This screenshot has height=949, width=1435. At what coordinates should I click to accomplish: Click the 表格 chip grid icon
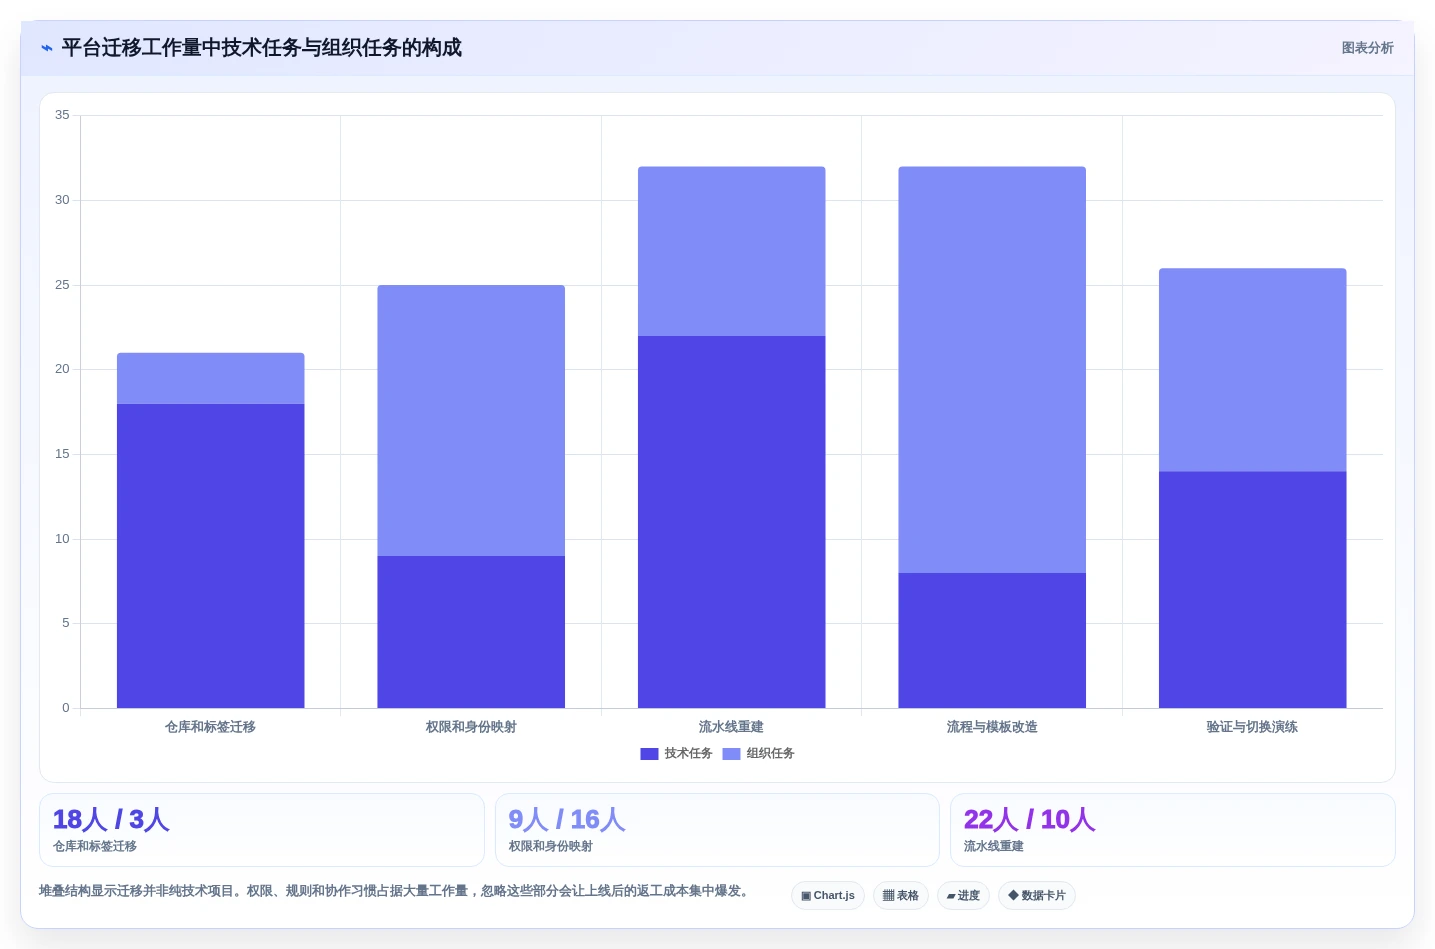[x=888, y=896]
